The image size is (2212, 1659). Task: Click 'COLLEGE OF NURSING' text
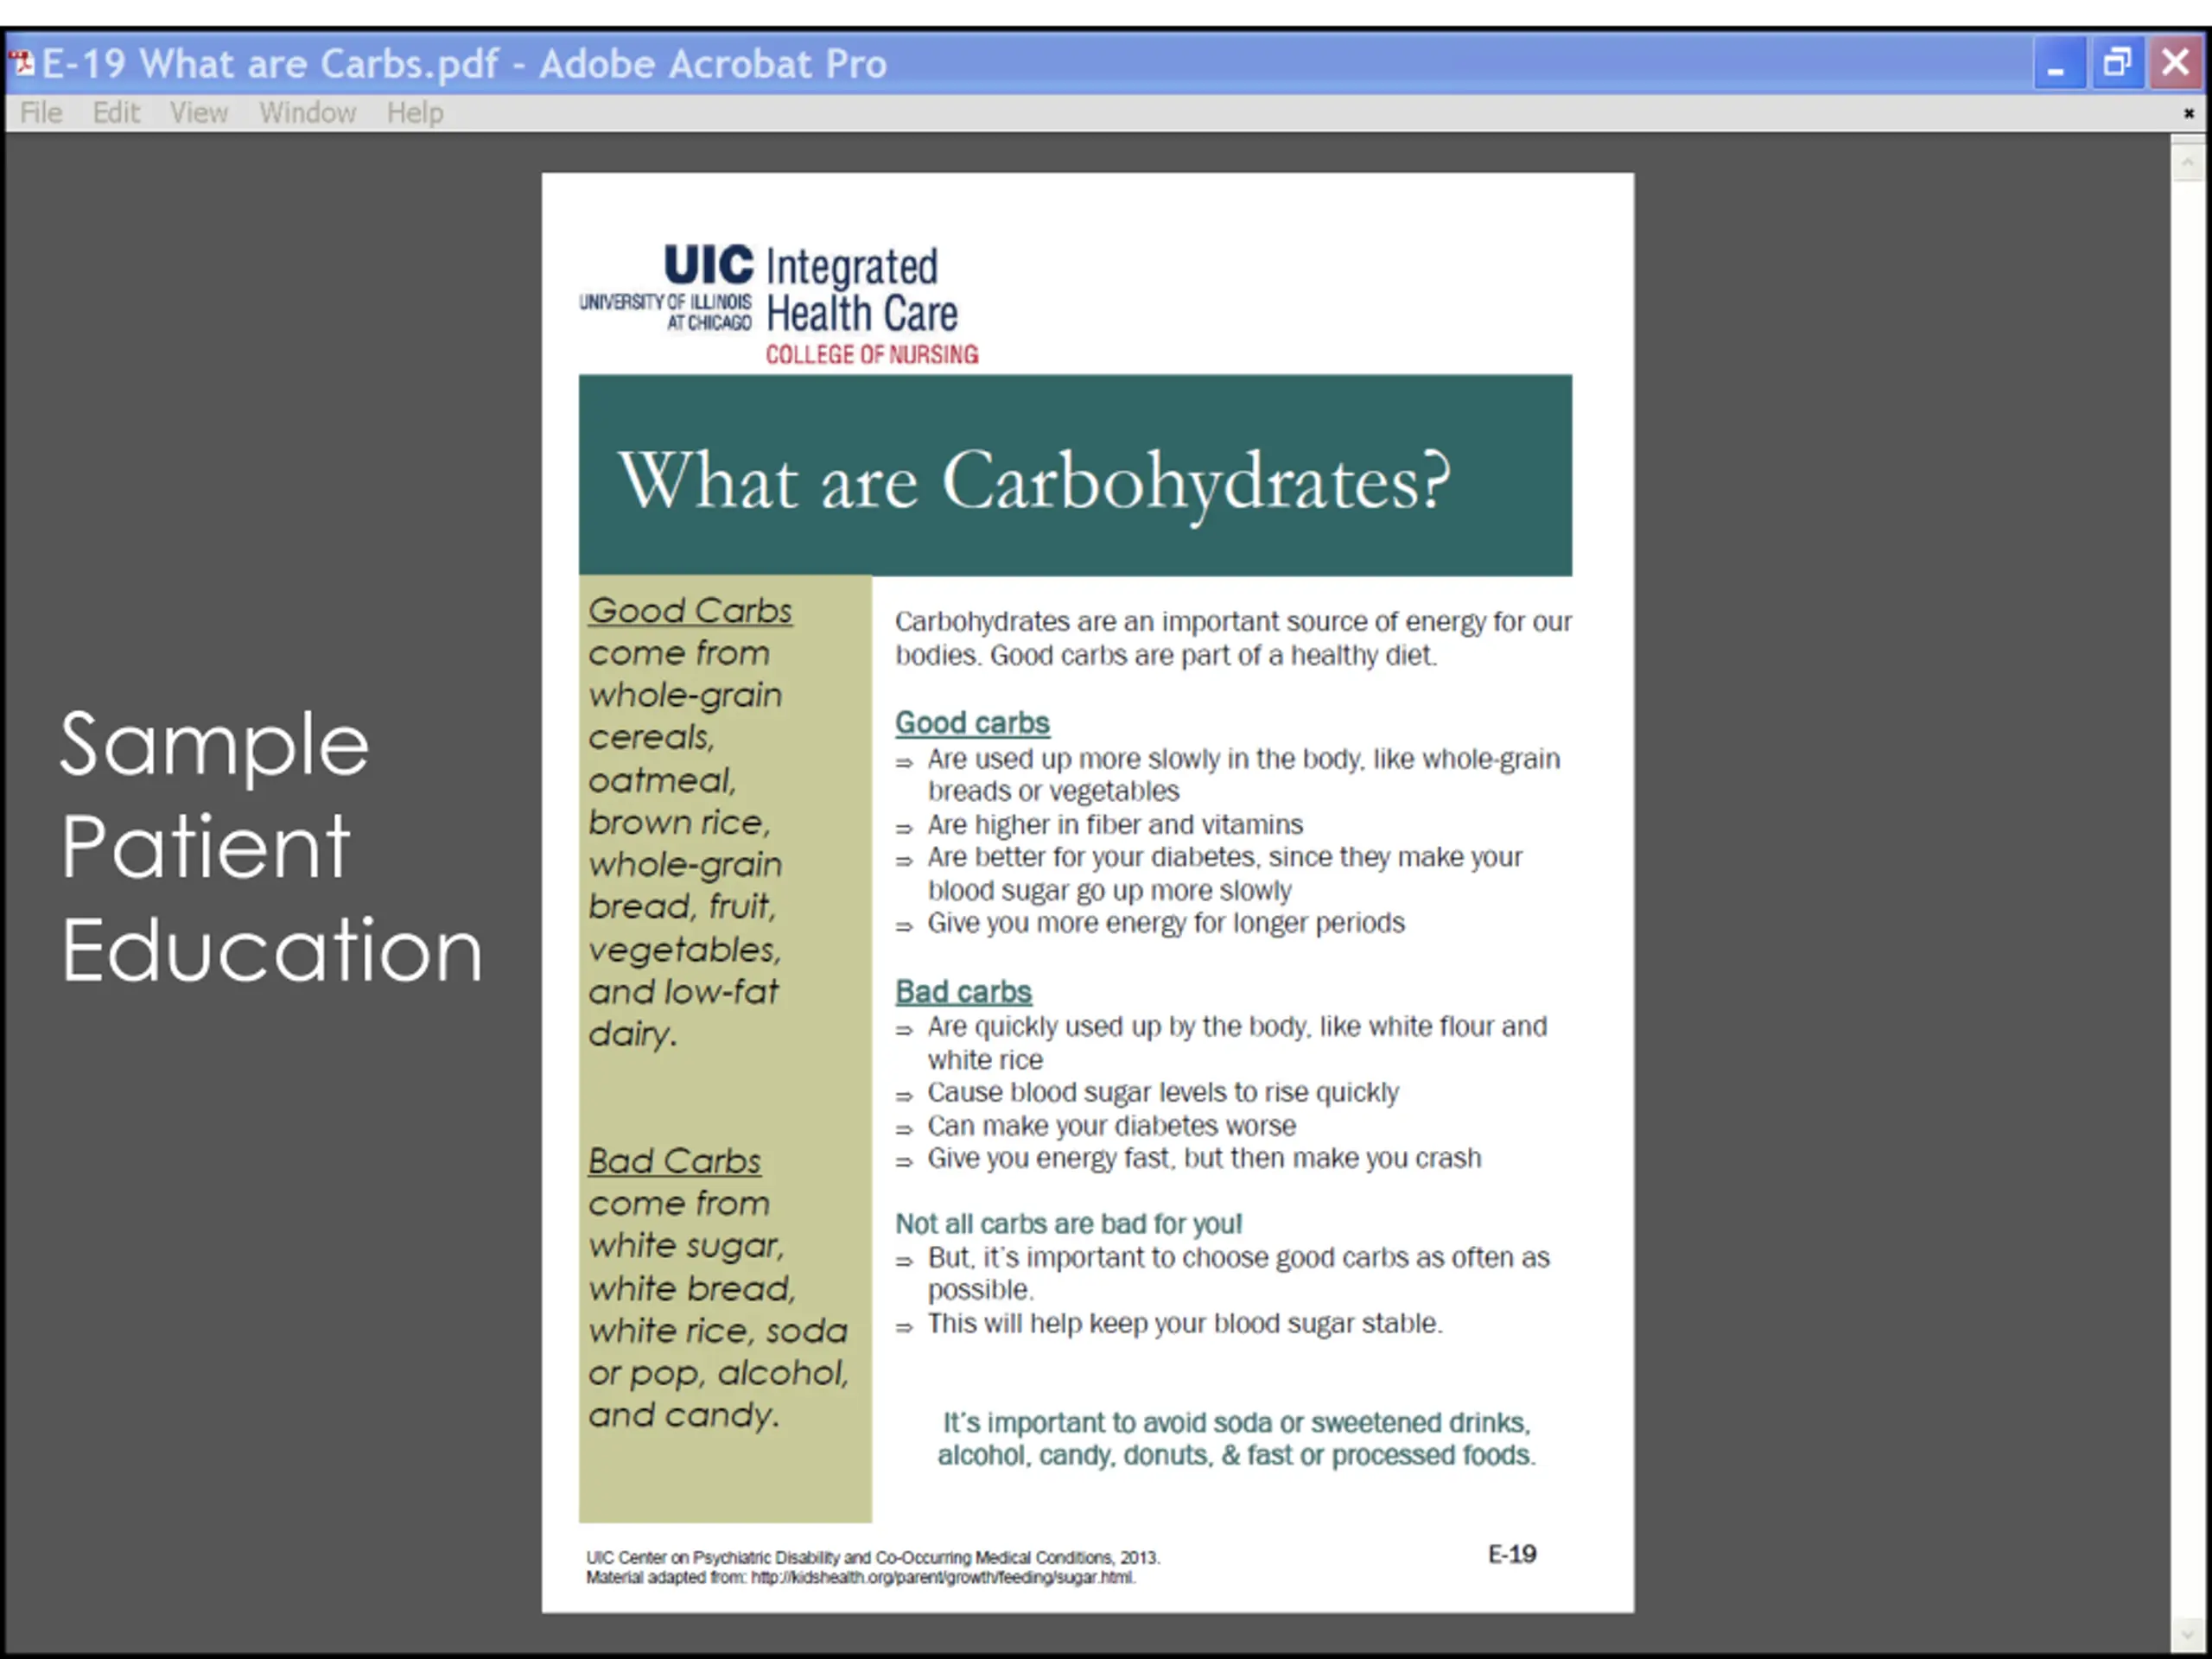point(872,354)
